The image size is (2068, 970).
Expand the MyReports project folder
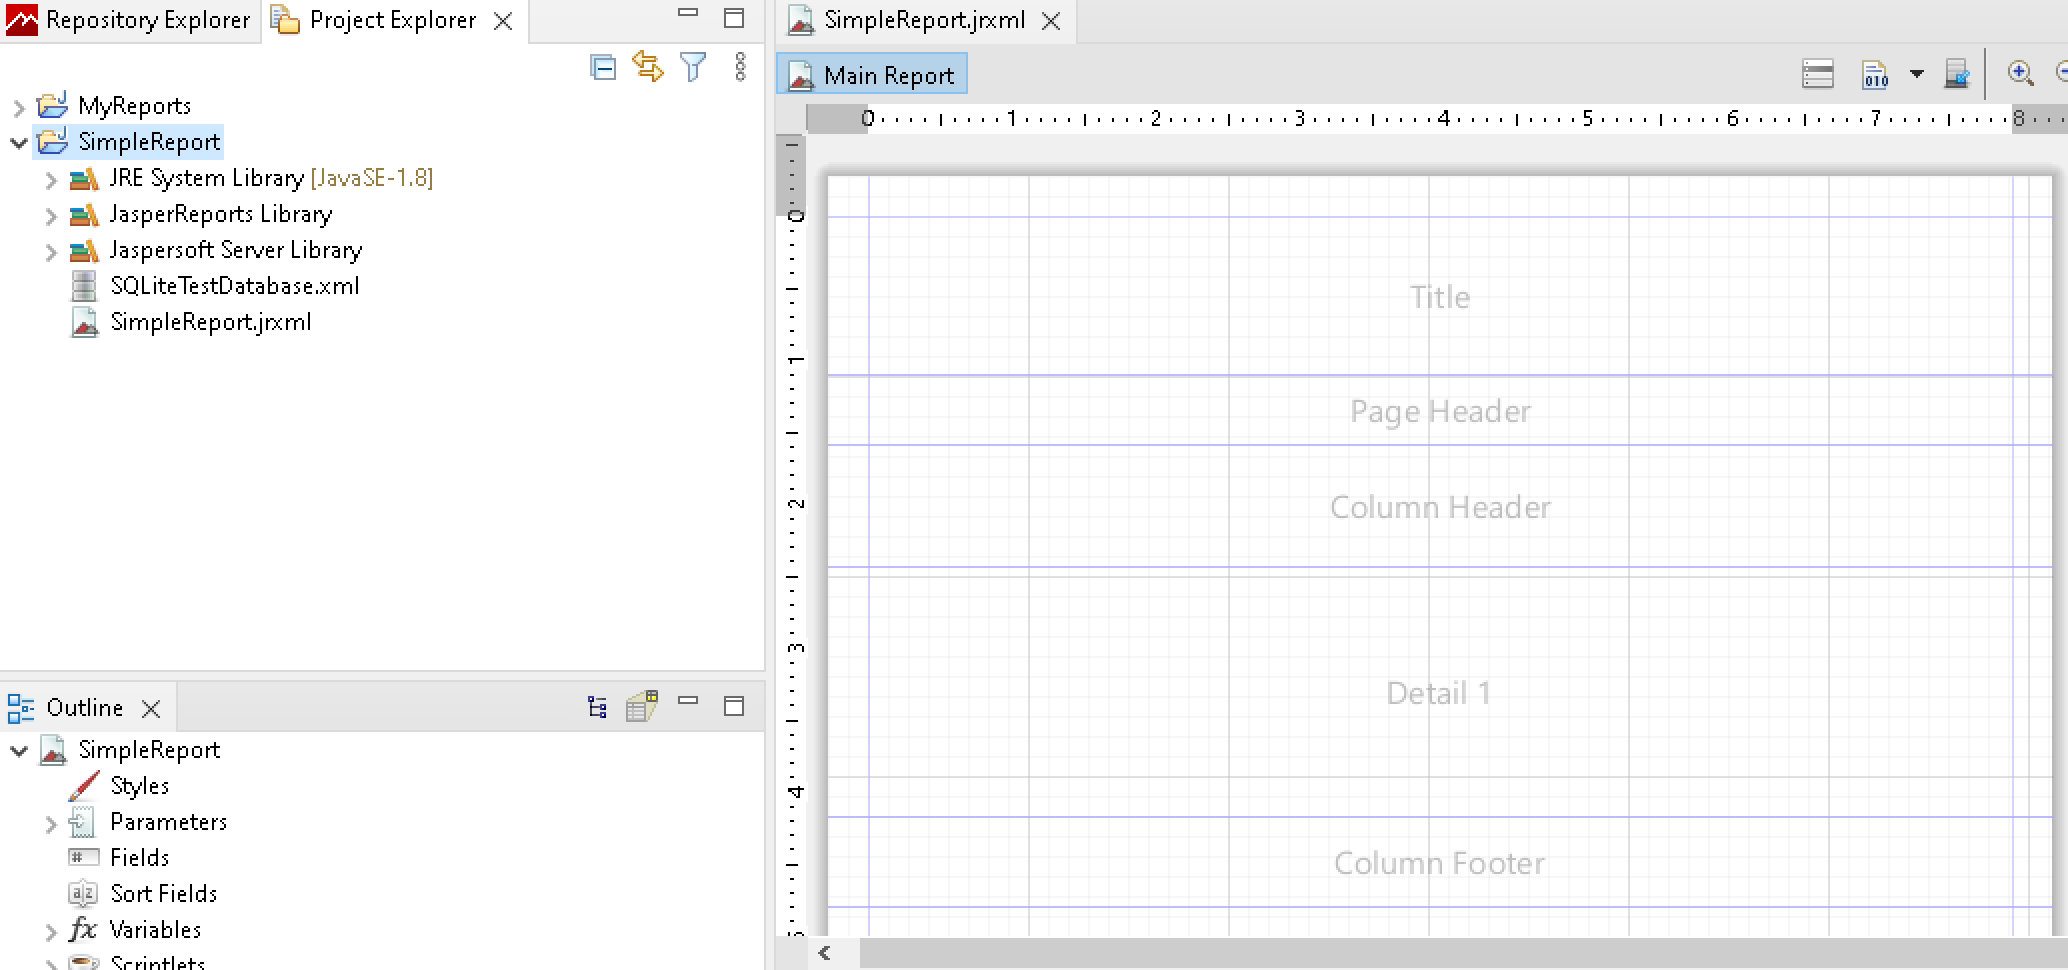tap(19, 106)
